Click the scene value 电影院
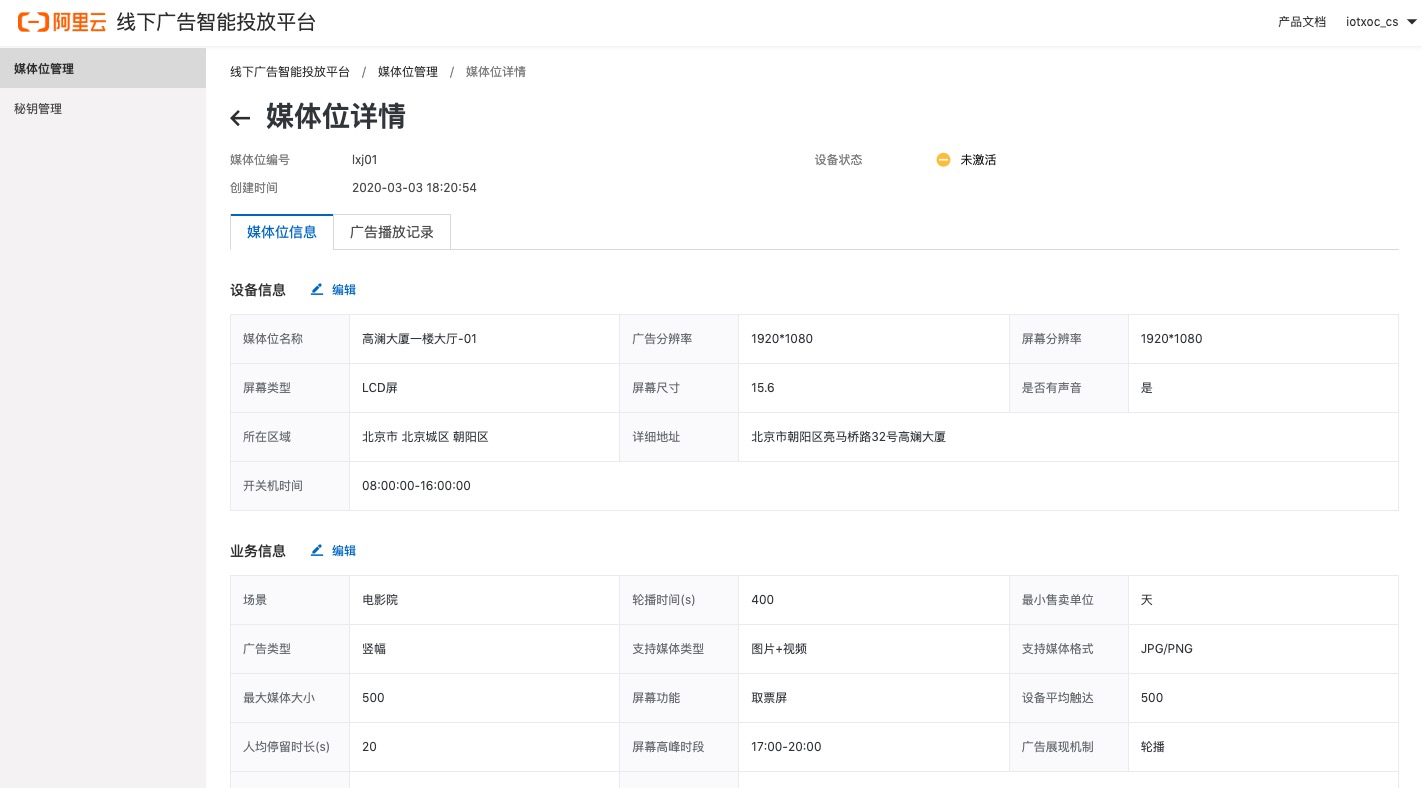The width and height of the screenshot is (1422, 788). pos(380,600)
